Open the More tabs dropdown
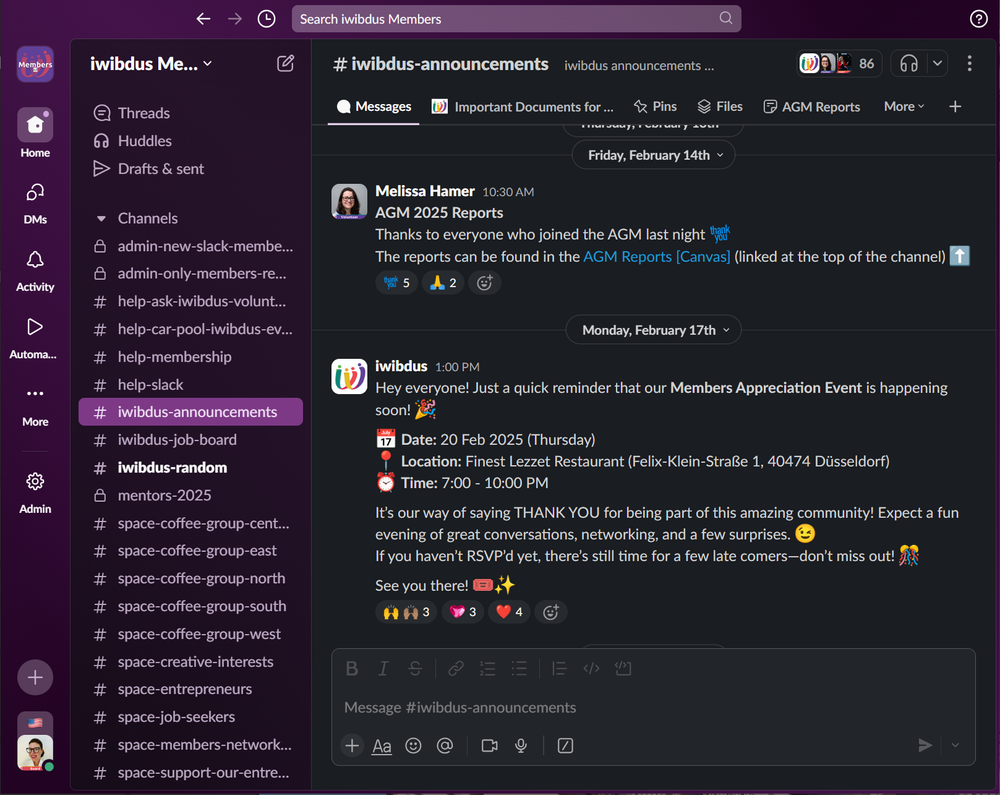 (904, 106)
